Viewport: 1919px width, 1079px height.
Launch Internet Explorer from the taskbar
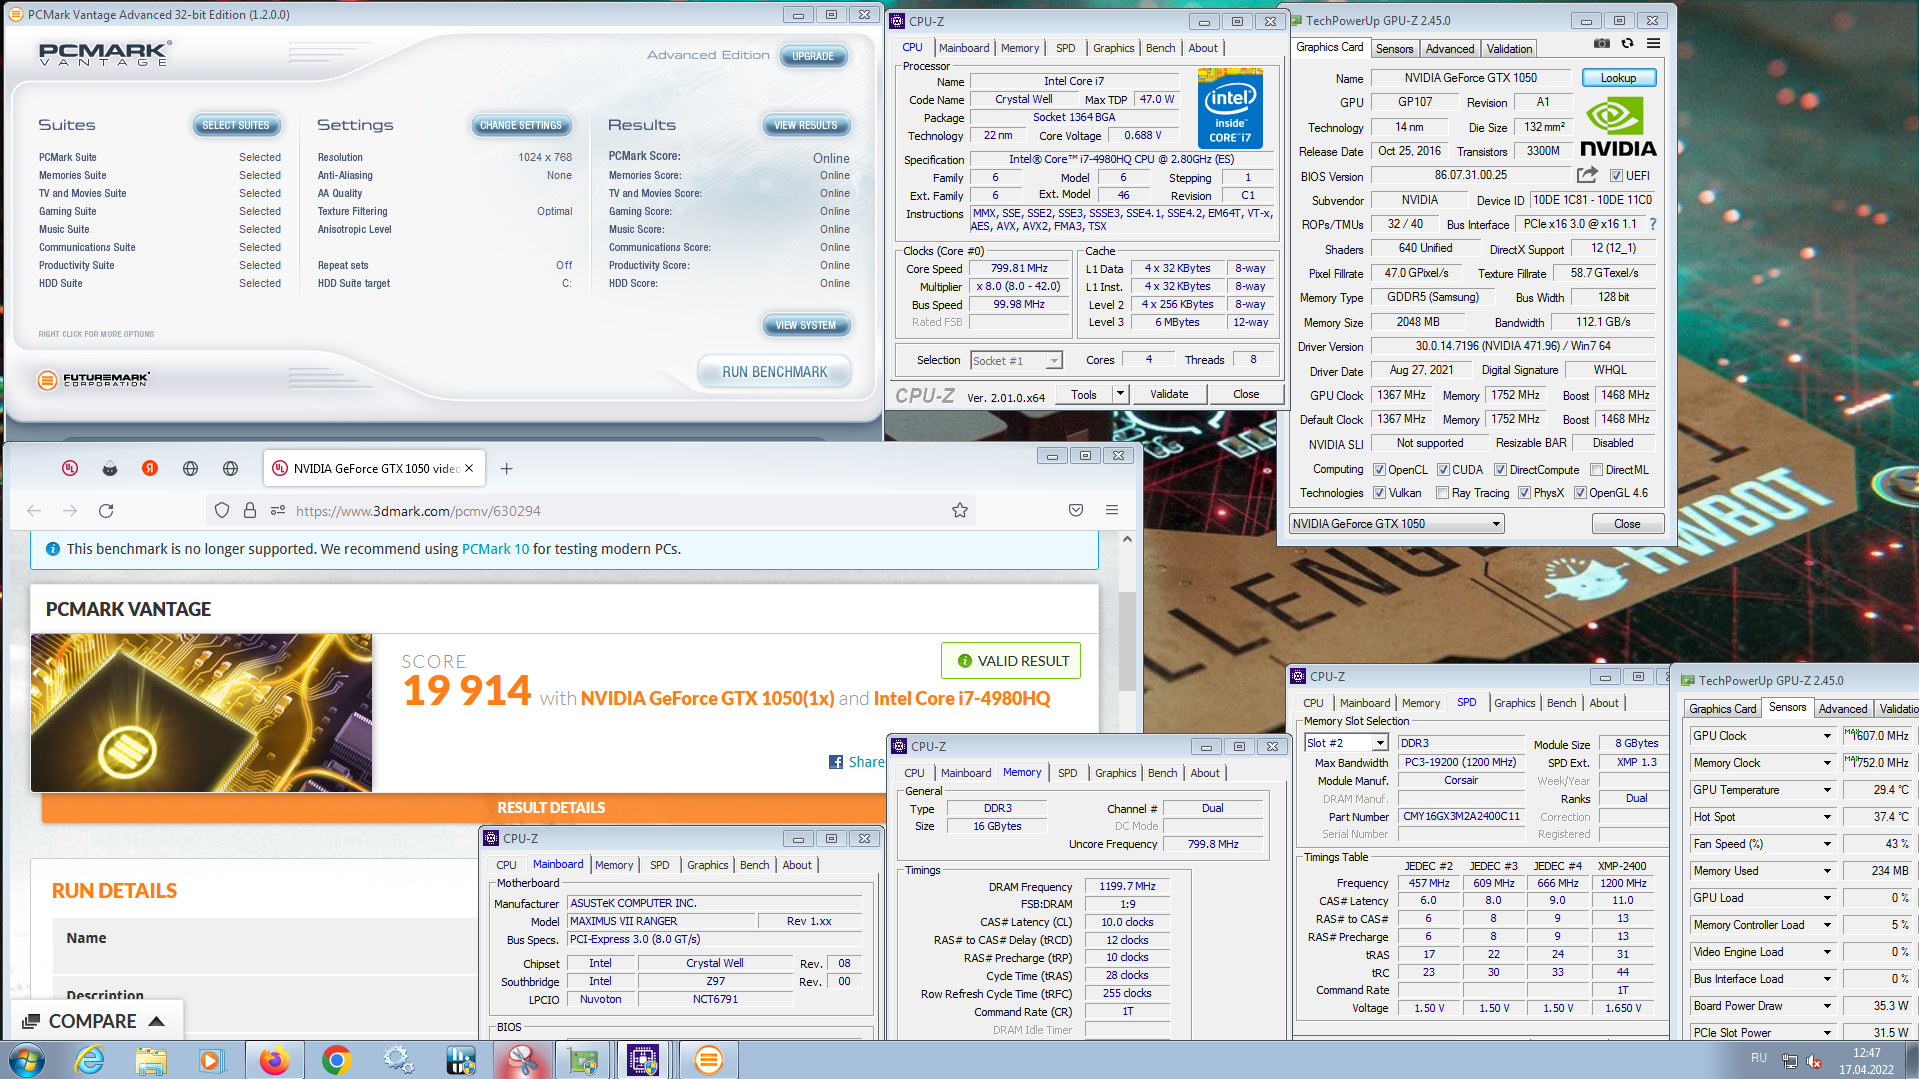pos(90,1060)
